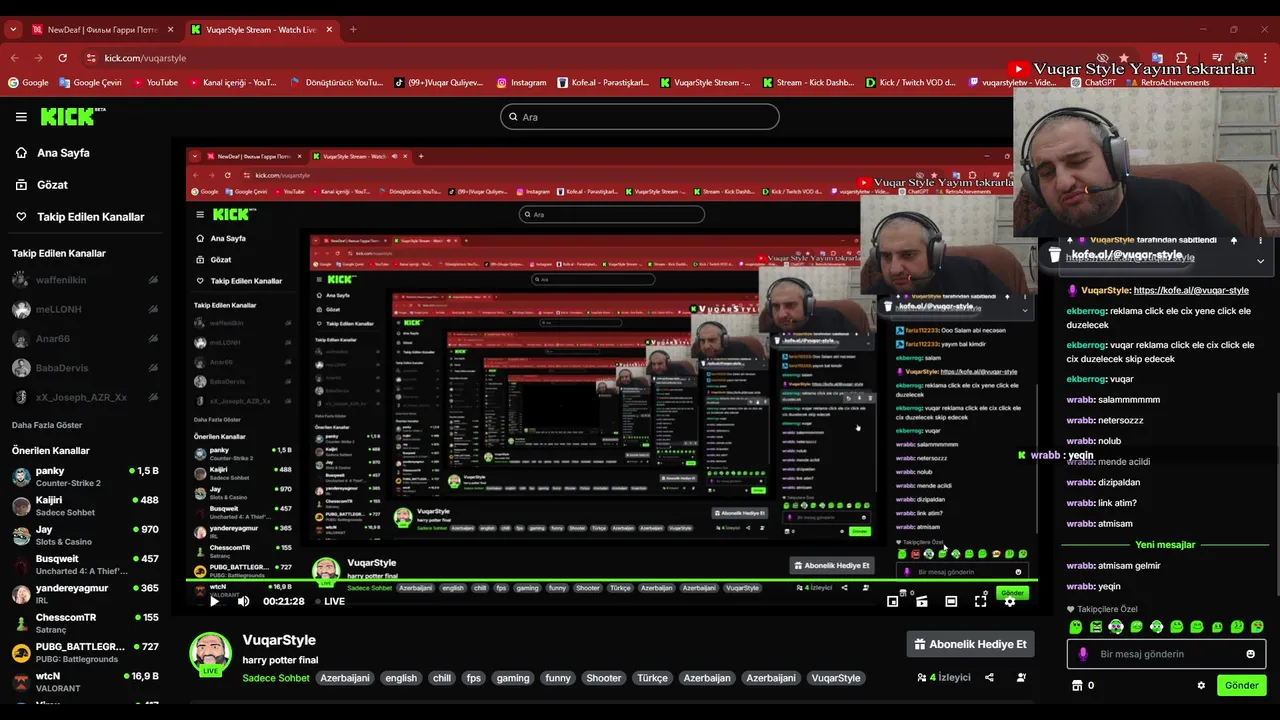Click the VuqarStyle channel avatar

[x=211, y=654]
